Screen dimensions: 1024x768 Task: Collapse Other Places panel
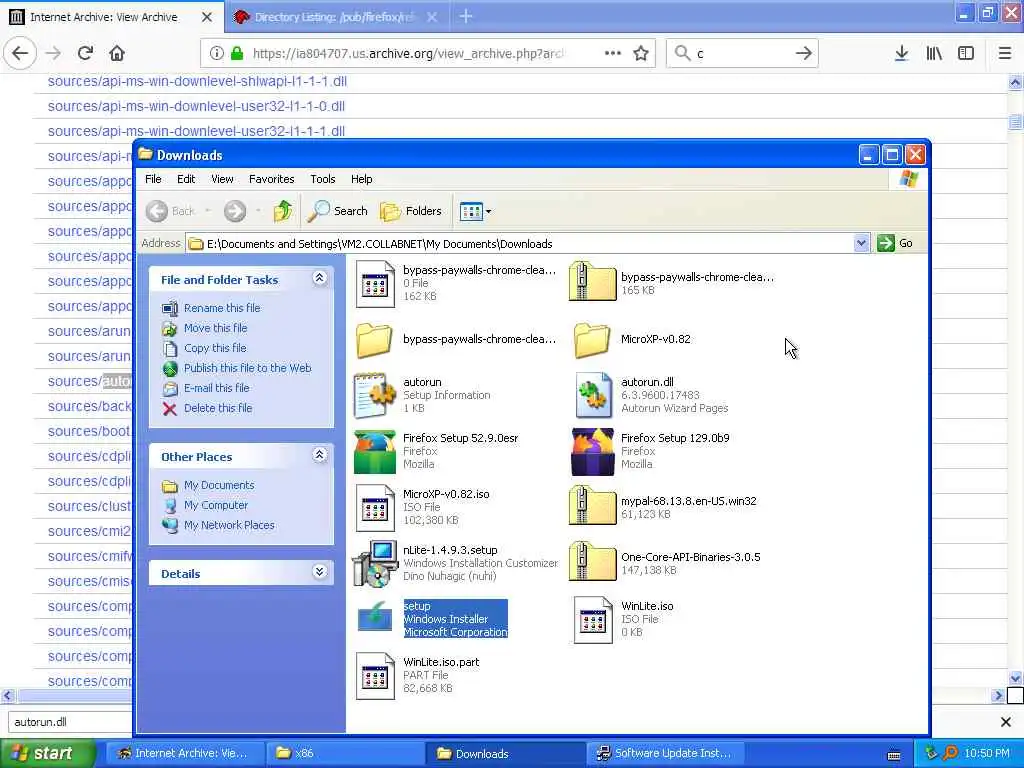pos(319,455)
